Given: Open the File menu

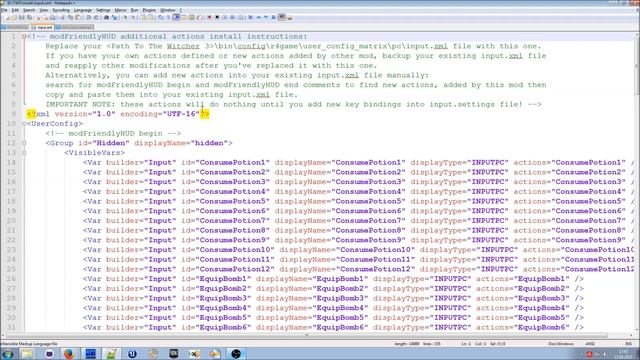Looking at the screenshot, I should click(x=4, y=10).
